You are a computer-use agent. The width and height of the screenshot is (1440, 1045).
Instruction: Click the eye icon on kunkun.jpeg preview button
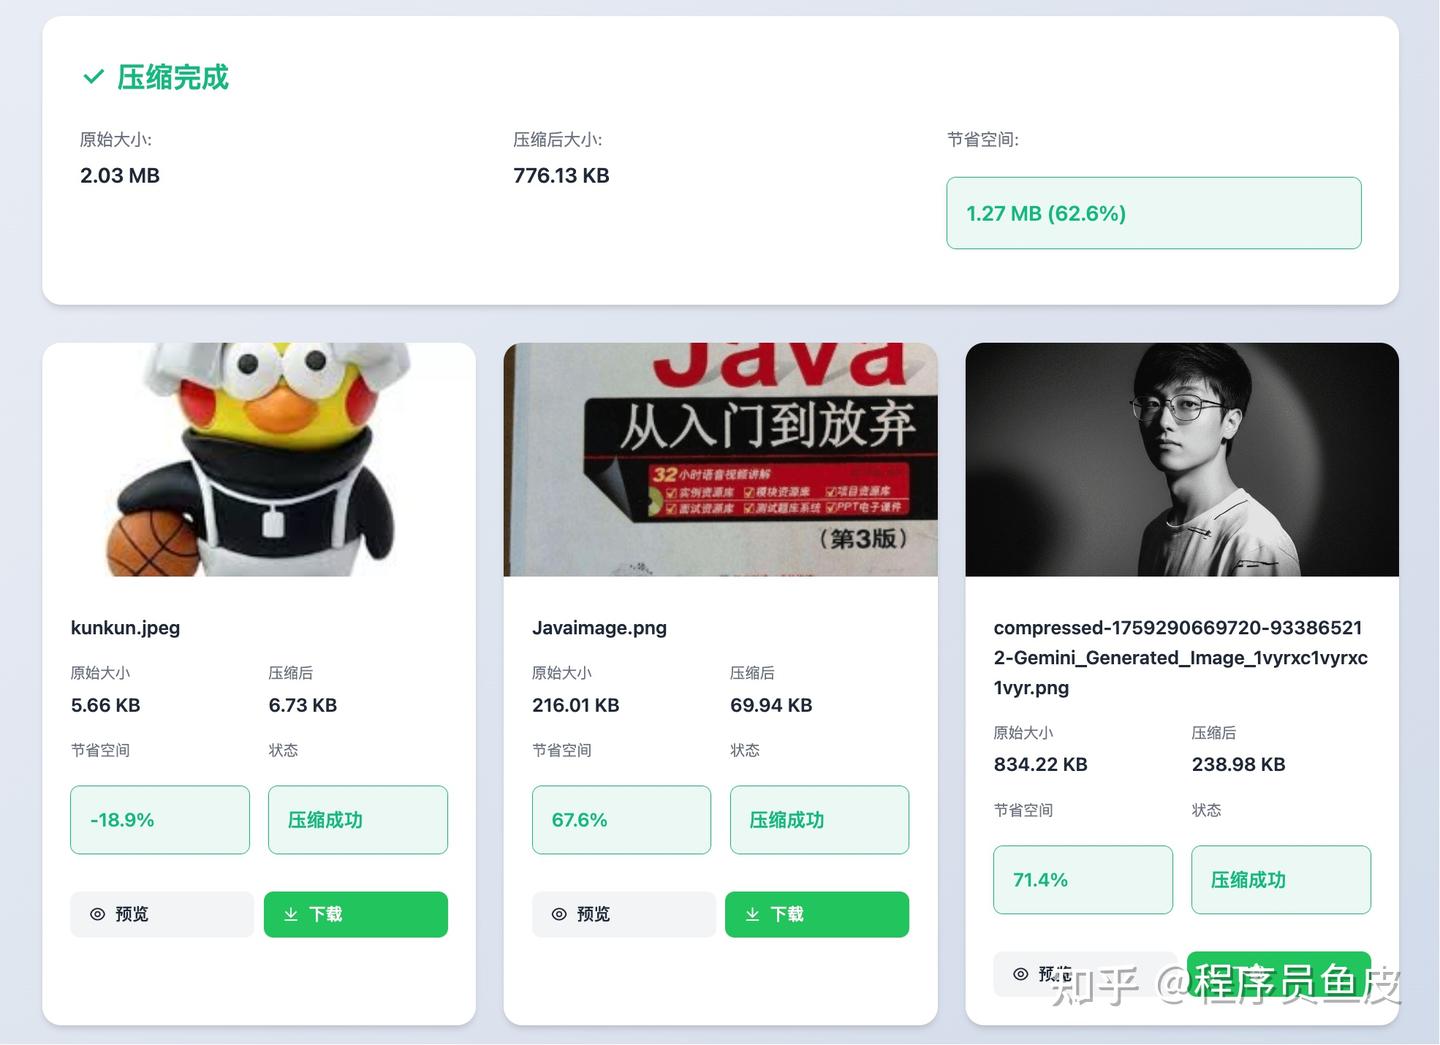point(98,914)
